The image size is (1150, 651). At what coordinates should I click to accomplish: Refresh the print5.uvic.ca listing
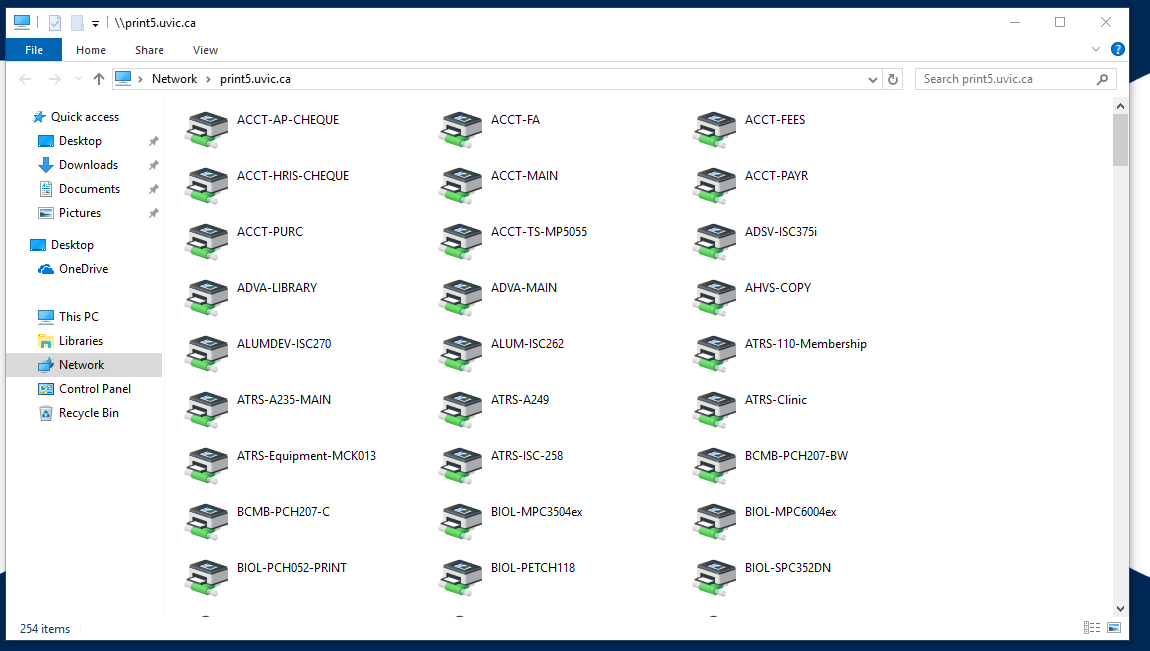[893, 79]
